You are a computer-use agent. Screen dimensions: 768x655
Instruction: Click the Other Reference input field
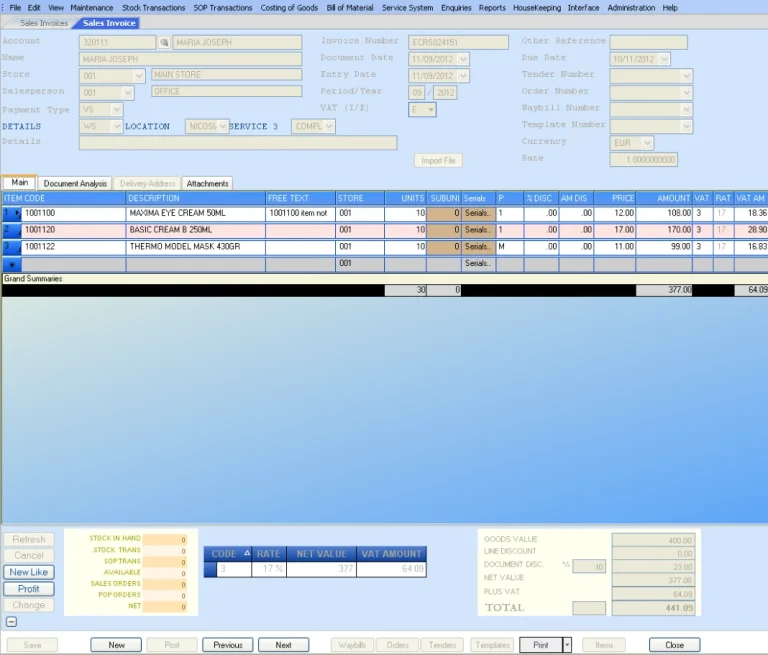(648, 43)
